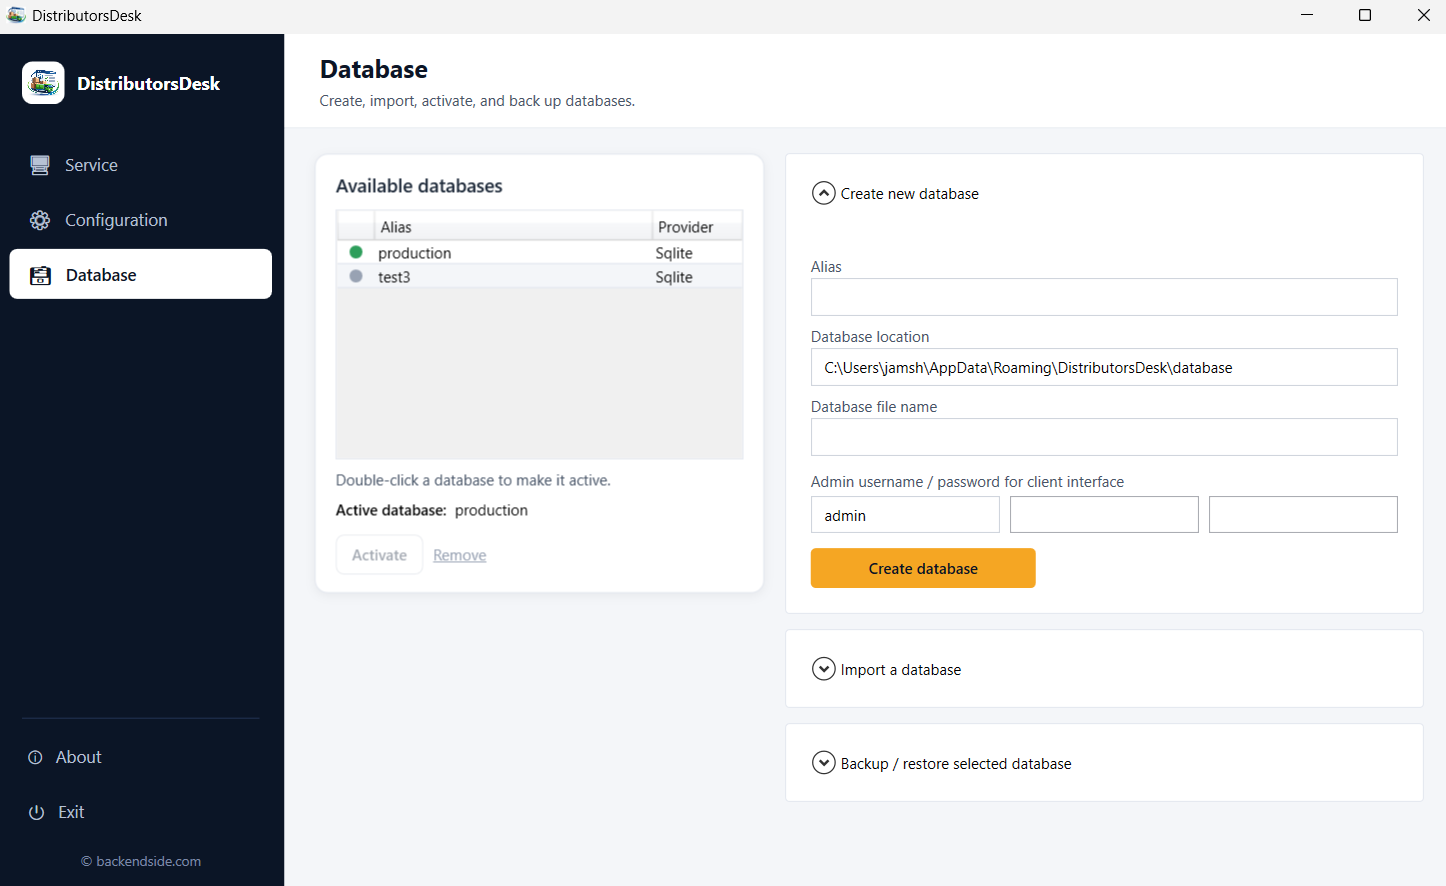Click the Activate button
1446x886 pixels.
(x=379, y=555)
